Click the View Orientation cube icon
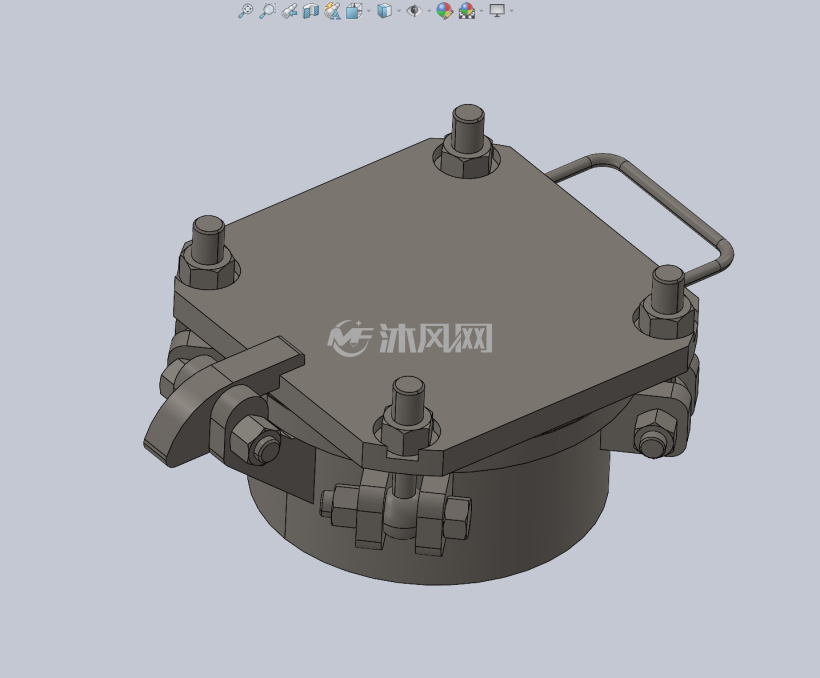 click(354, 10)
